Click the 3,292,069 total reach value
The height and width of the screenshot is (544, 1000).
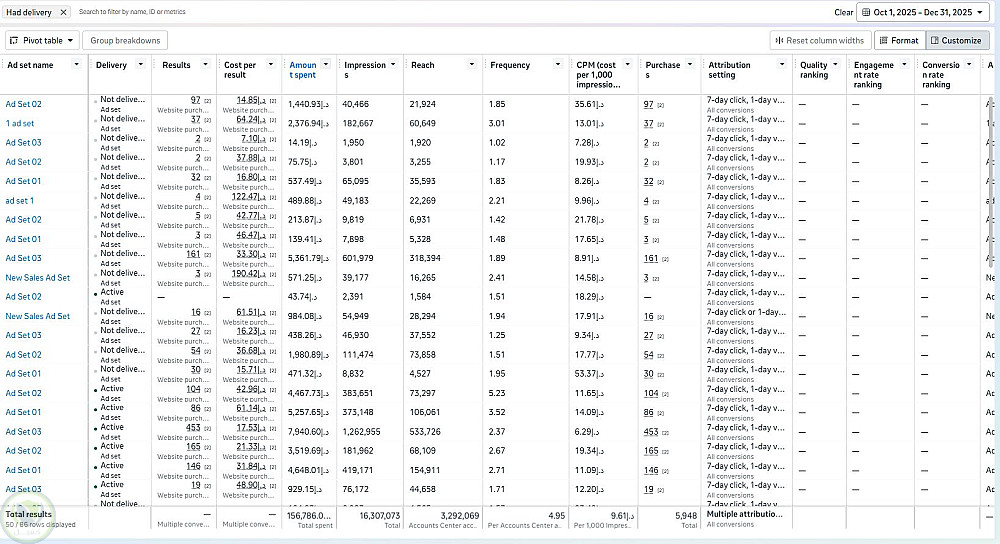coord(459,515)
